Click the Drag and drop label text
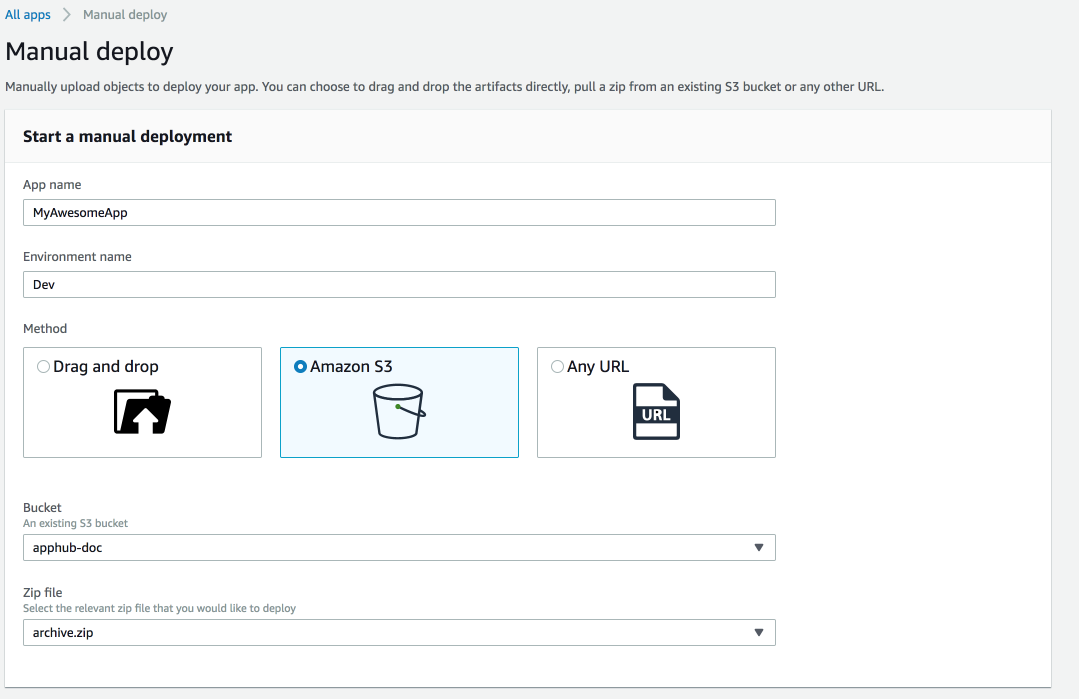The image size is (1079, 699). (x=106, y=367)
